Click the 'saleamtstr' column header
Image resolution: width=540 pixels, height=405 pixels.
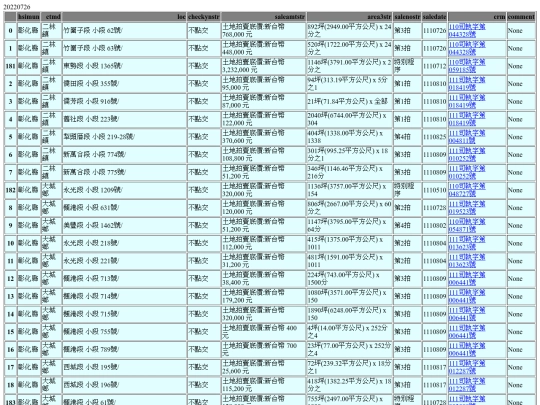(x=263, y=17)
